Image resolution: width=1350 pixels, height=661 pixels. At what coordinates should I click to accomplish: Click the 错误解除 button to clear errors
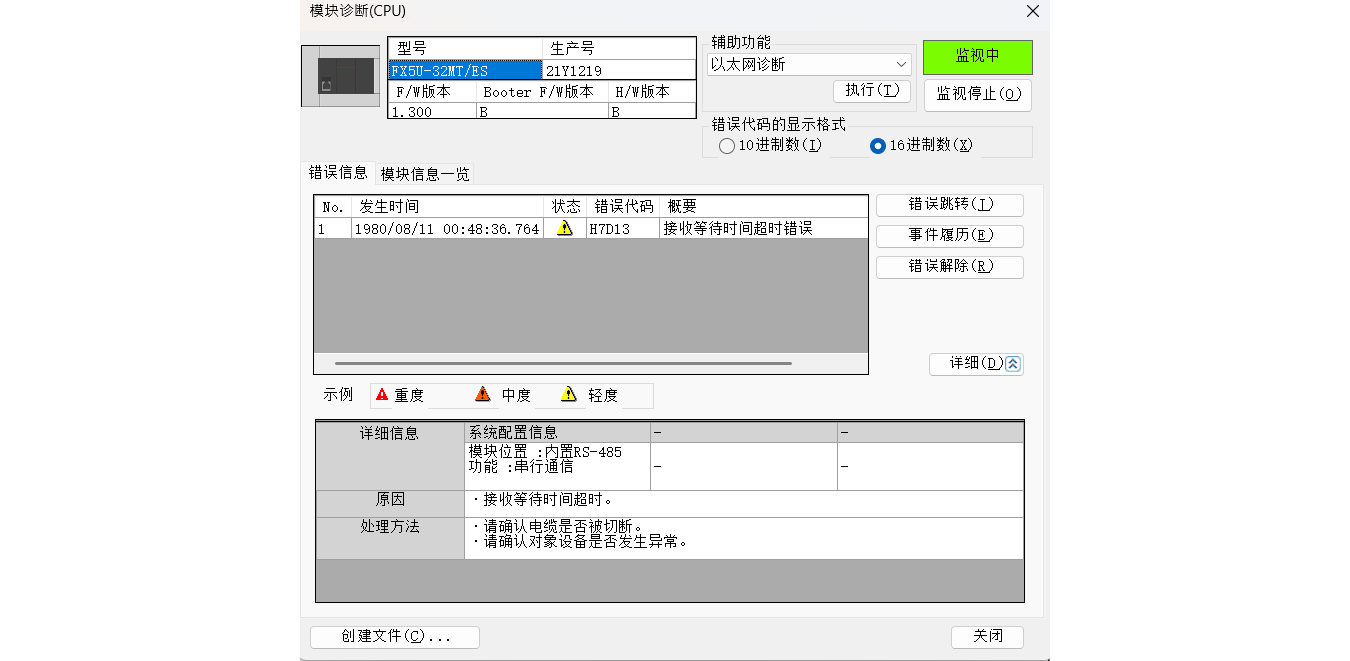click(x=949, y=267)
